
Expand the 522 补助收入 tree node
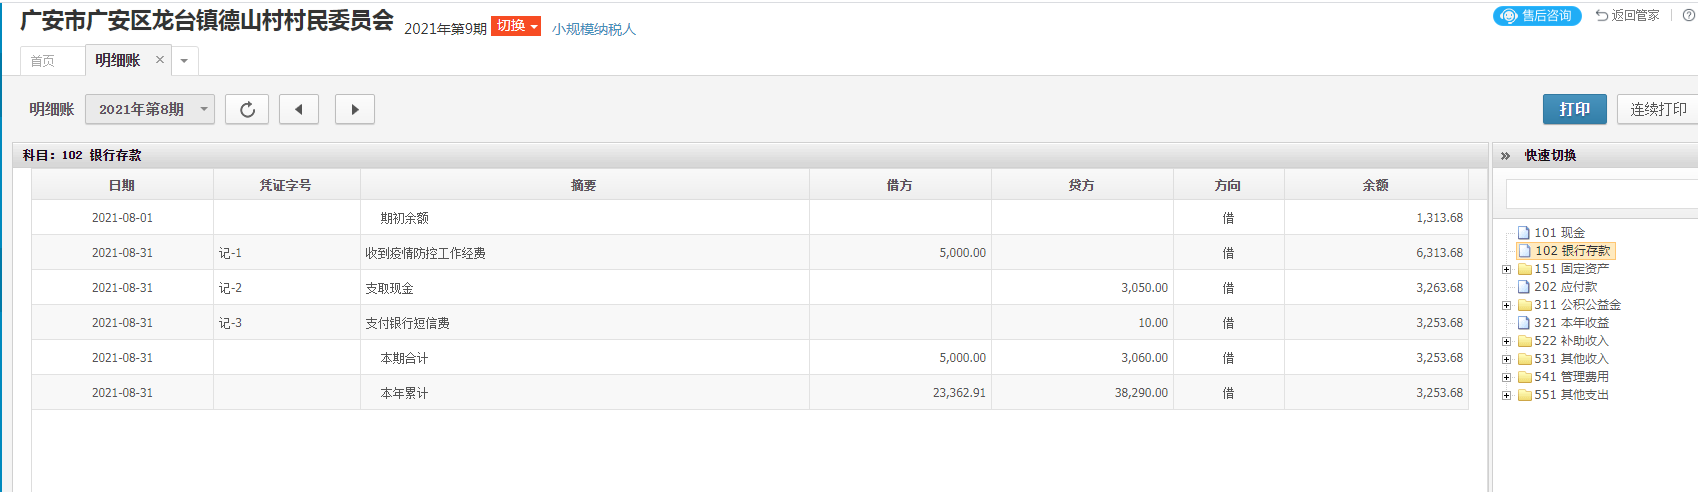pyautogui.click(x=1507, y=341)
